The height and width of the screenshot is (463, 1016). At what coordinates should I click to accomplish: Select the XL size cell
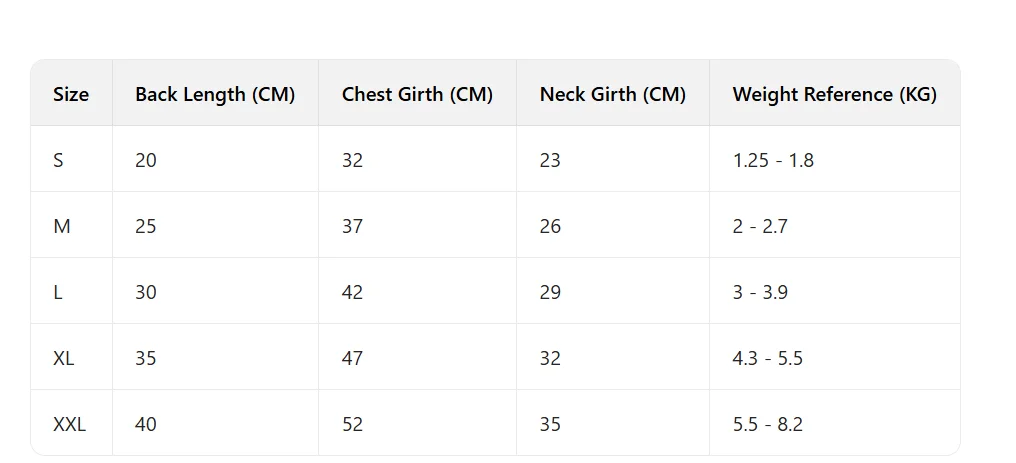point(64,358)
